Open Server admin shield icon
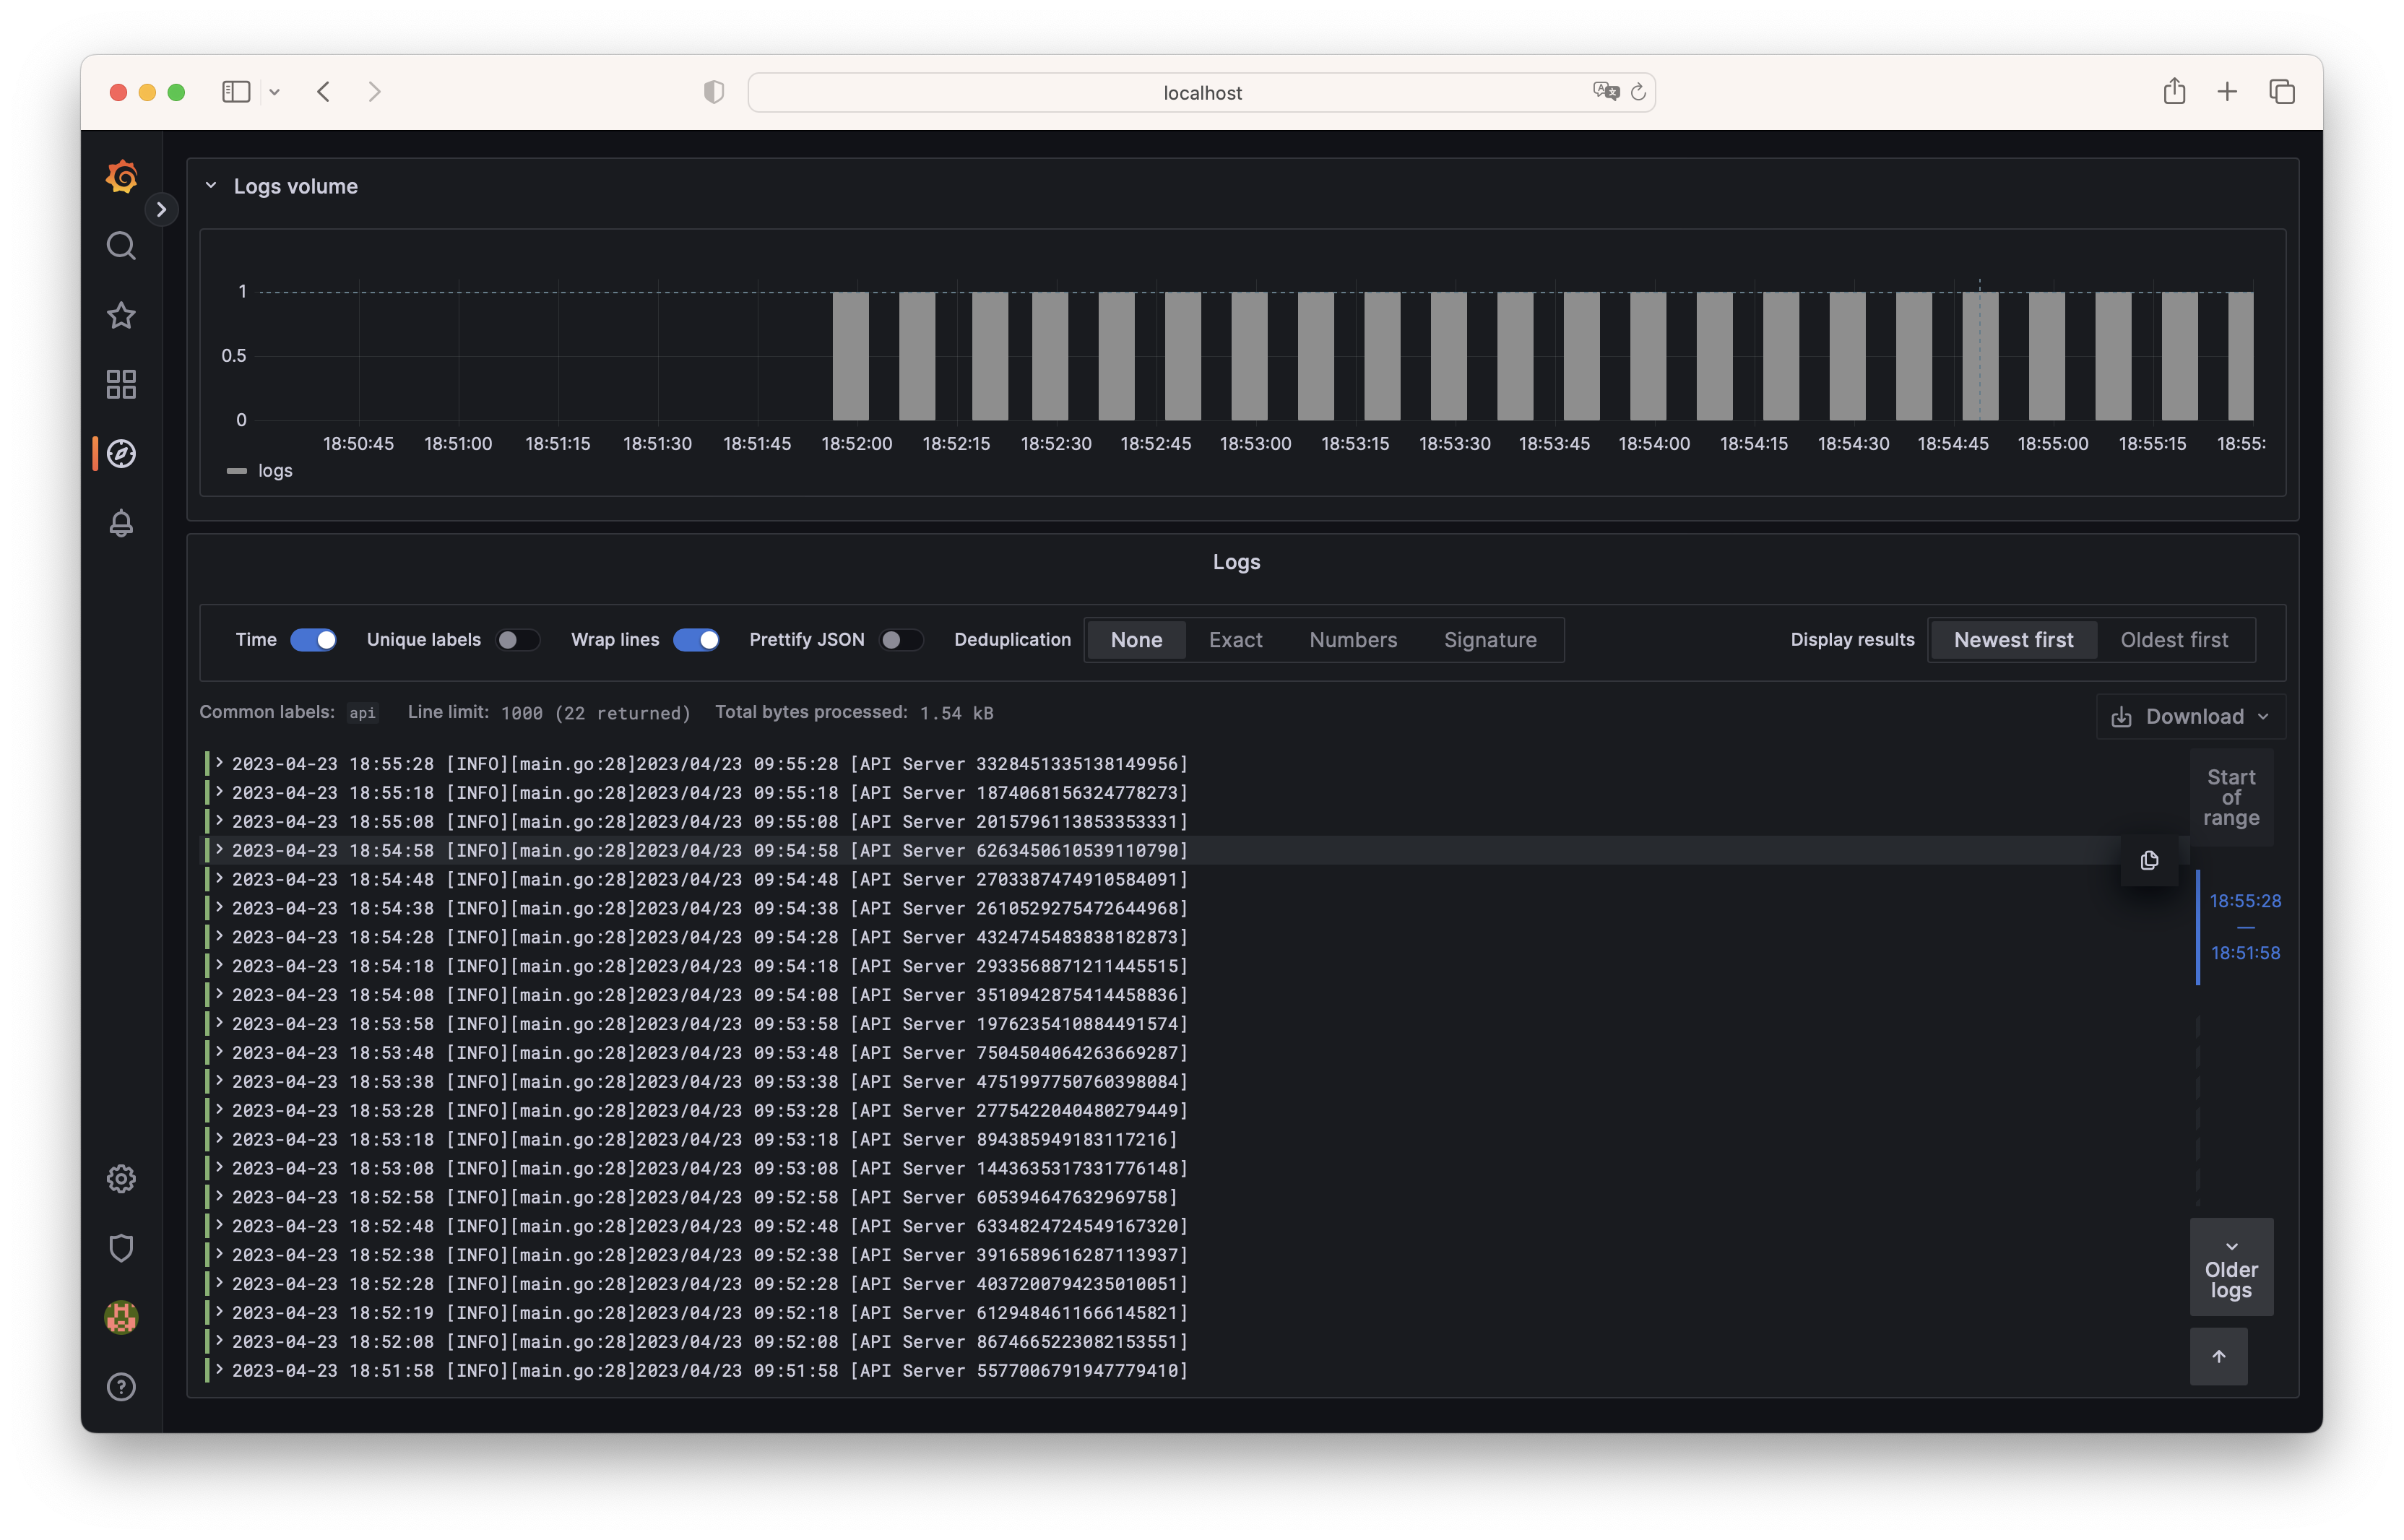This screenshot has width=2404, height=1540. point(121,1248)
